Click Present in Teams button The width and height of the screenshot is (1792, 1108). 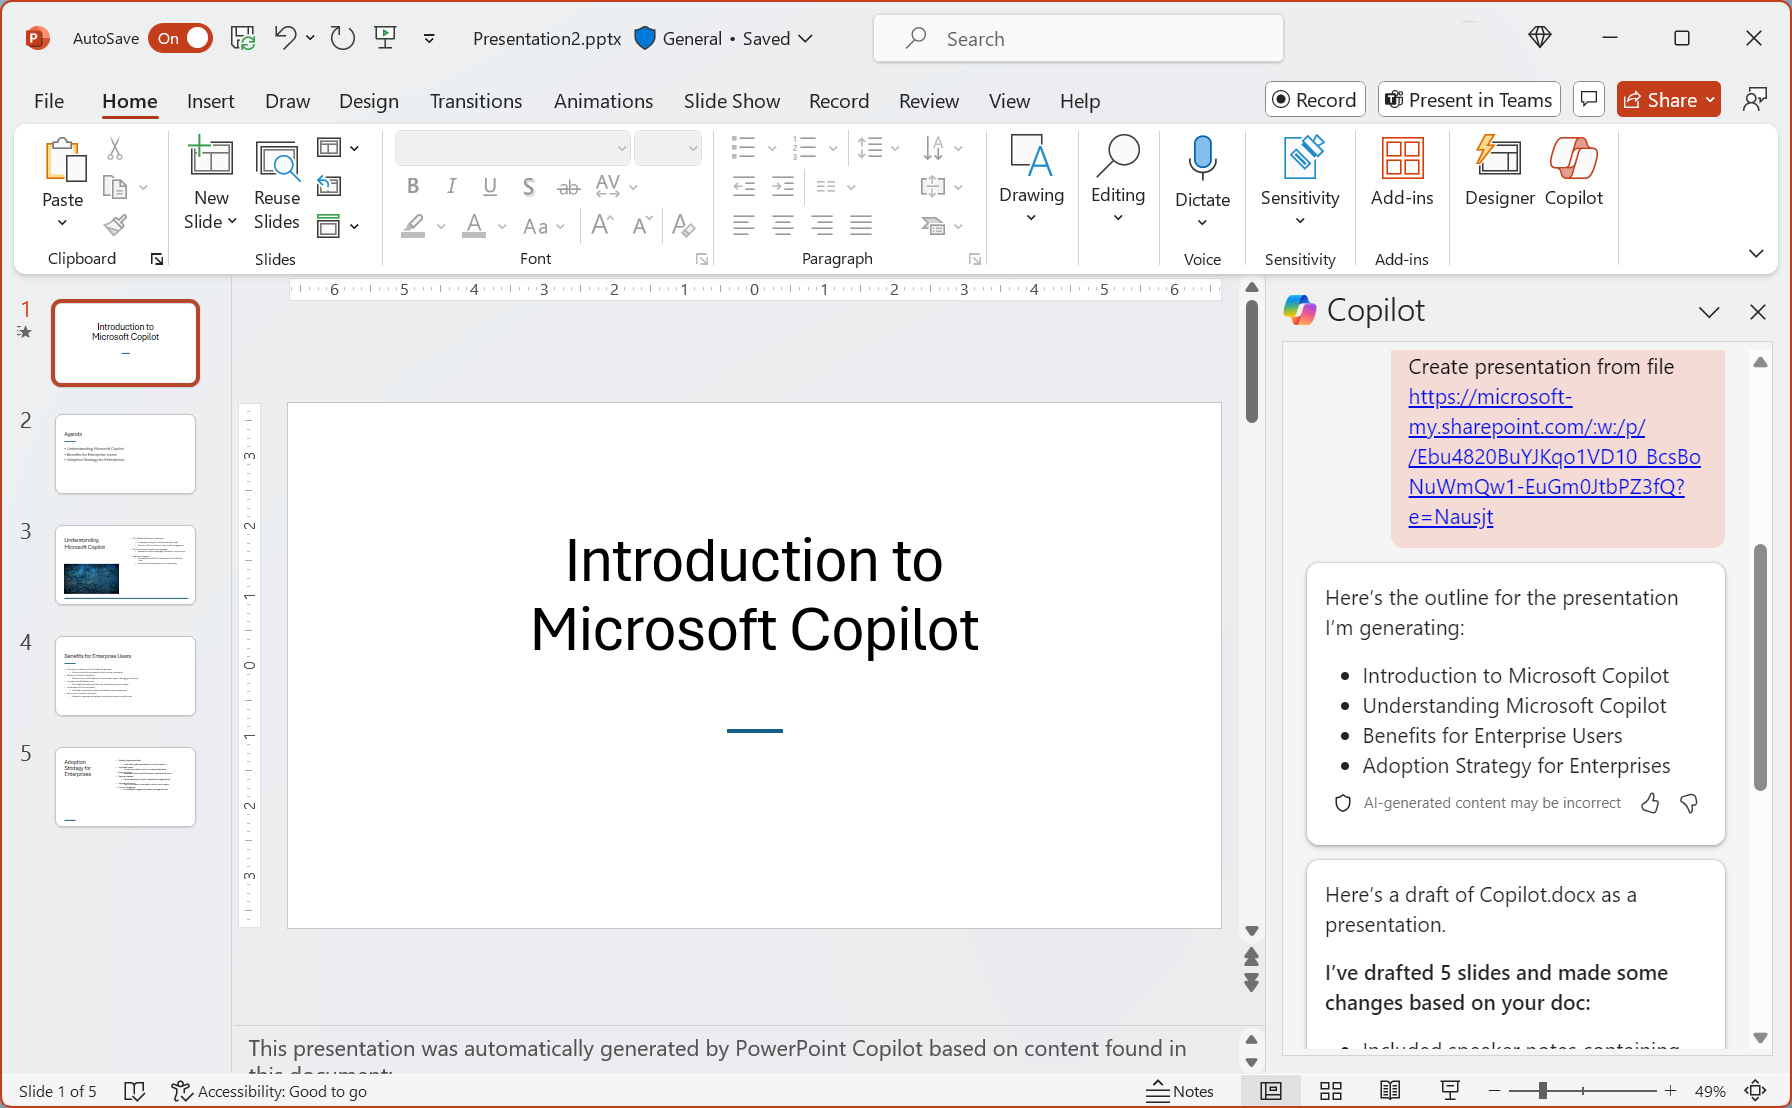1469,99
